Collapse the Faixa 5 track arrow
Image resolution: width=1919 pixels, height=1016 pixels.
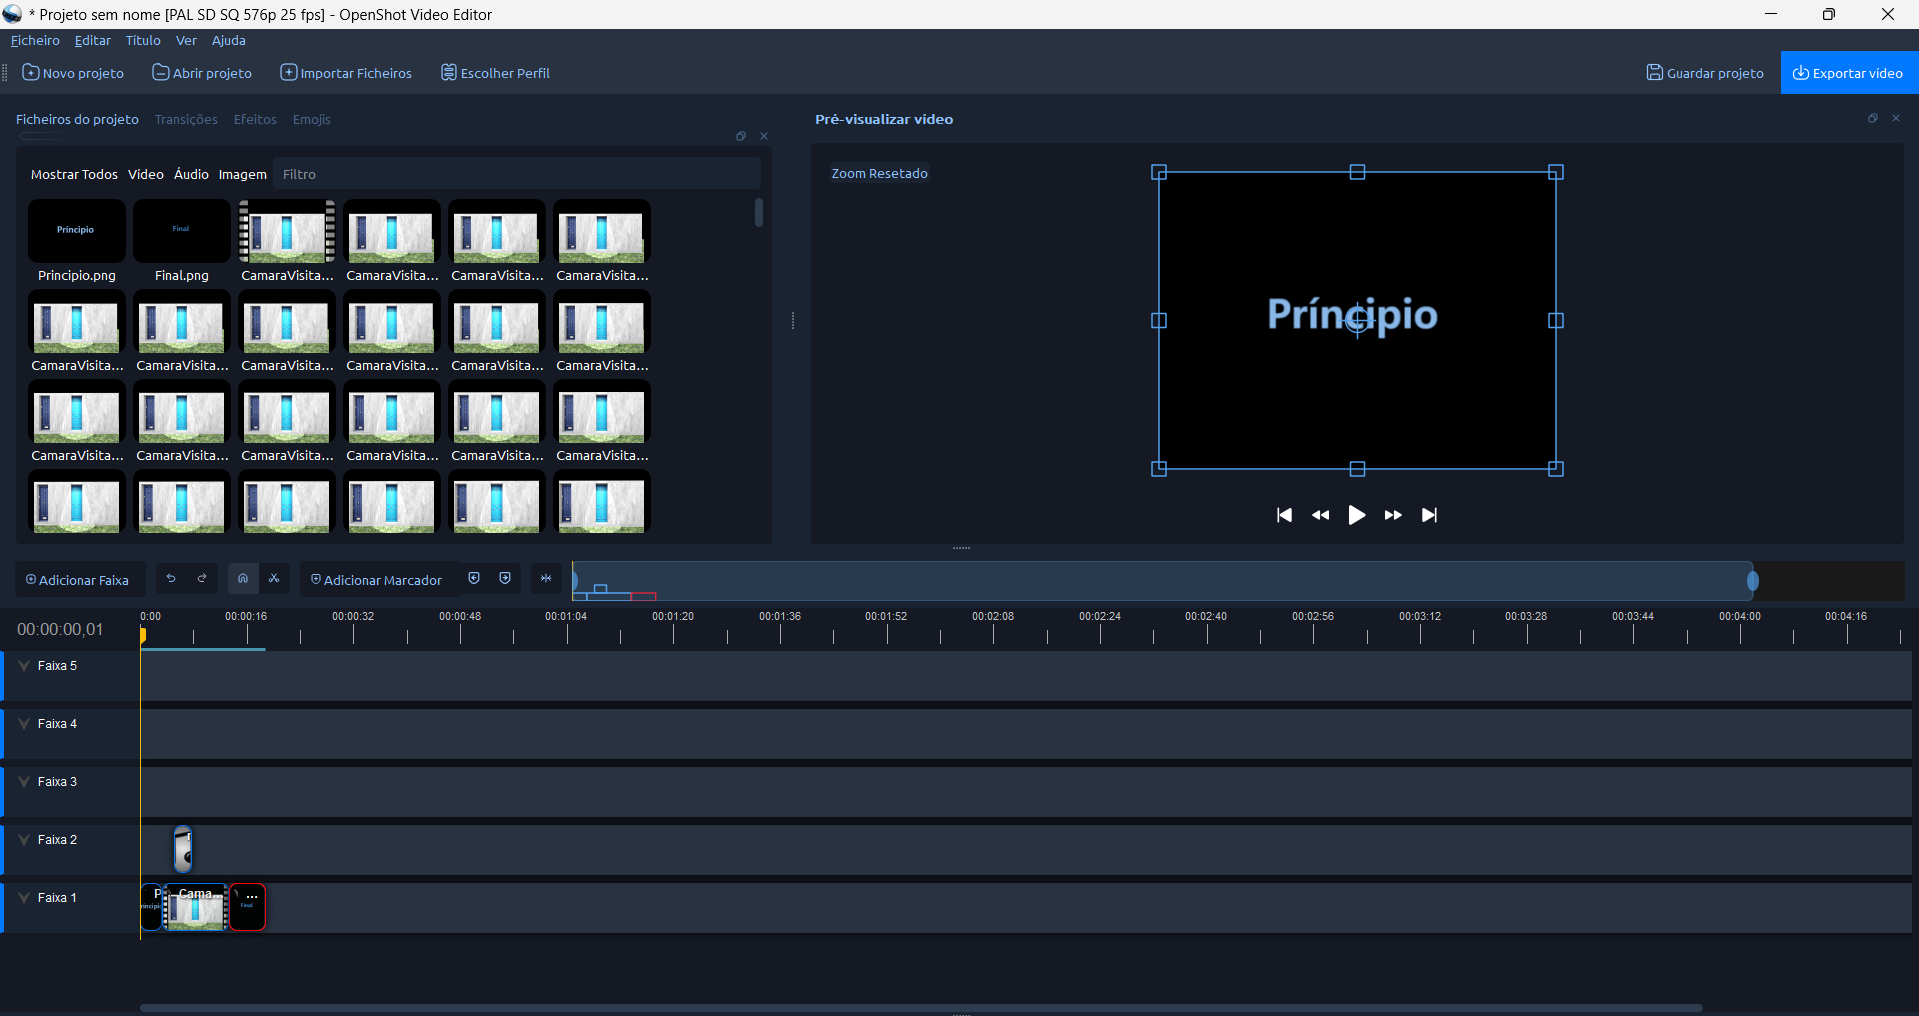click(24, 666)
